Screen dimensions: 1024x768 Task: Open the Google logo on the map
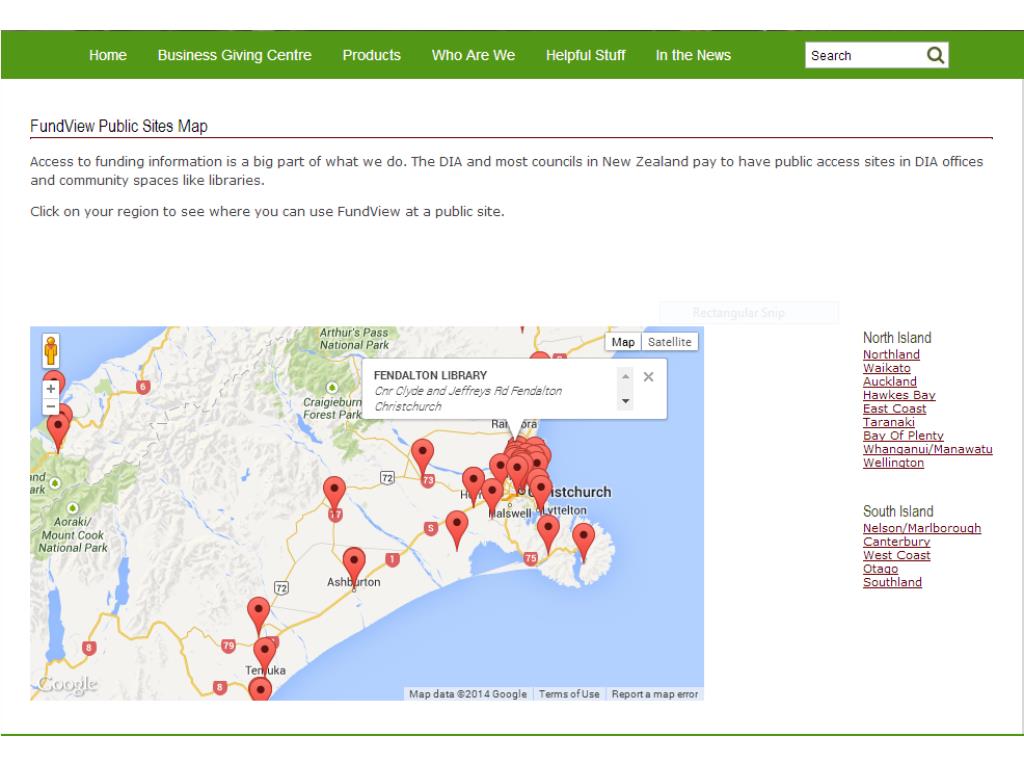tap(67, 684)
